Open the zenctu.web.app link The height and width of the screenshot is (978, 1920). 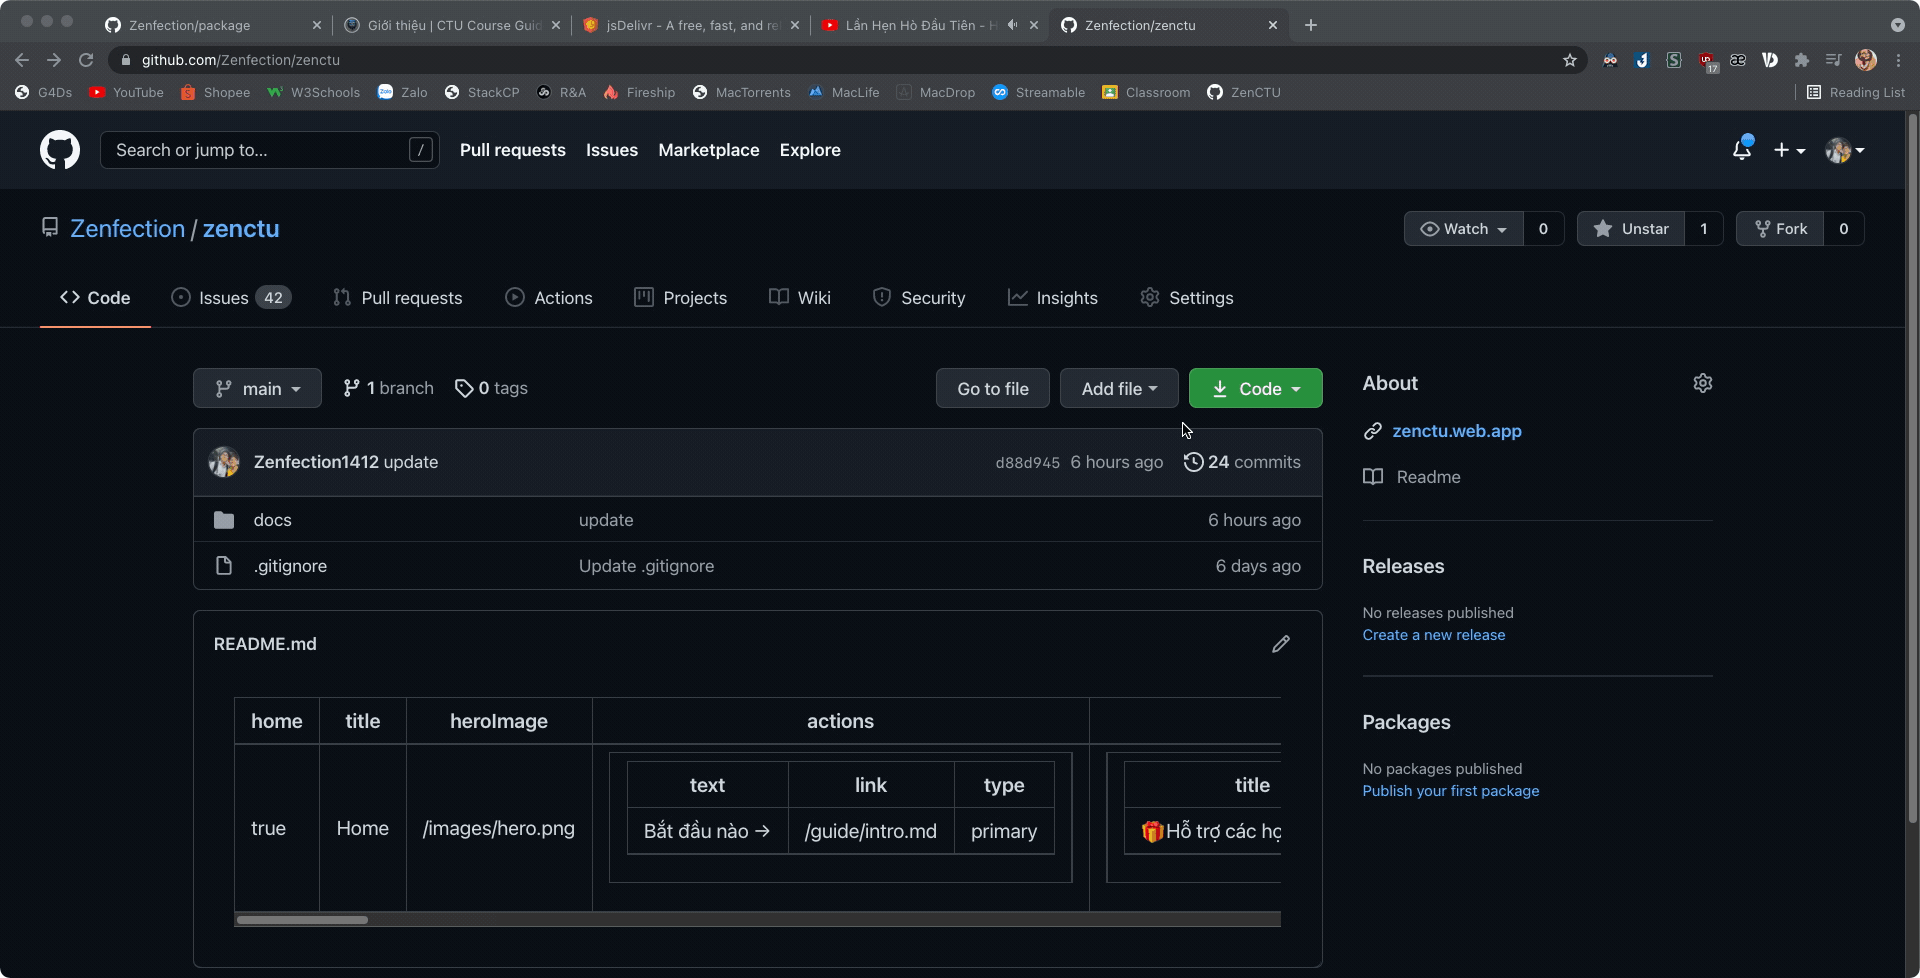[x=1457, y=431]
